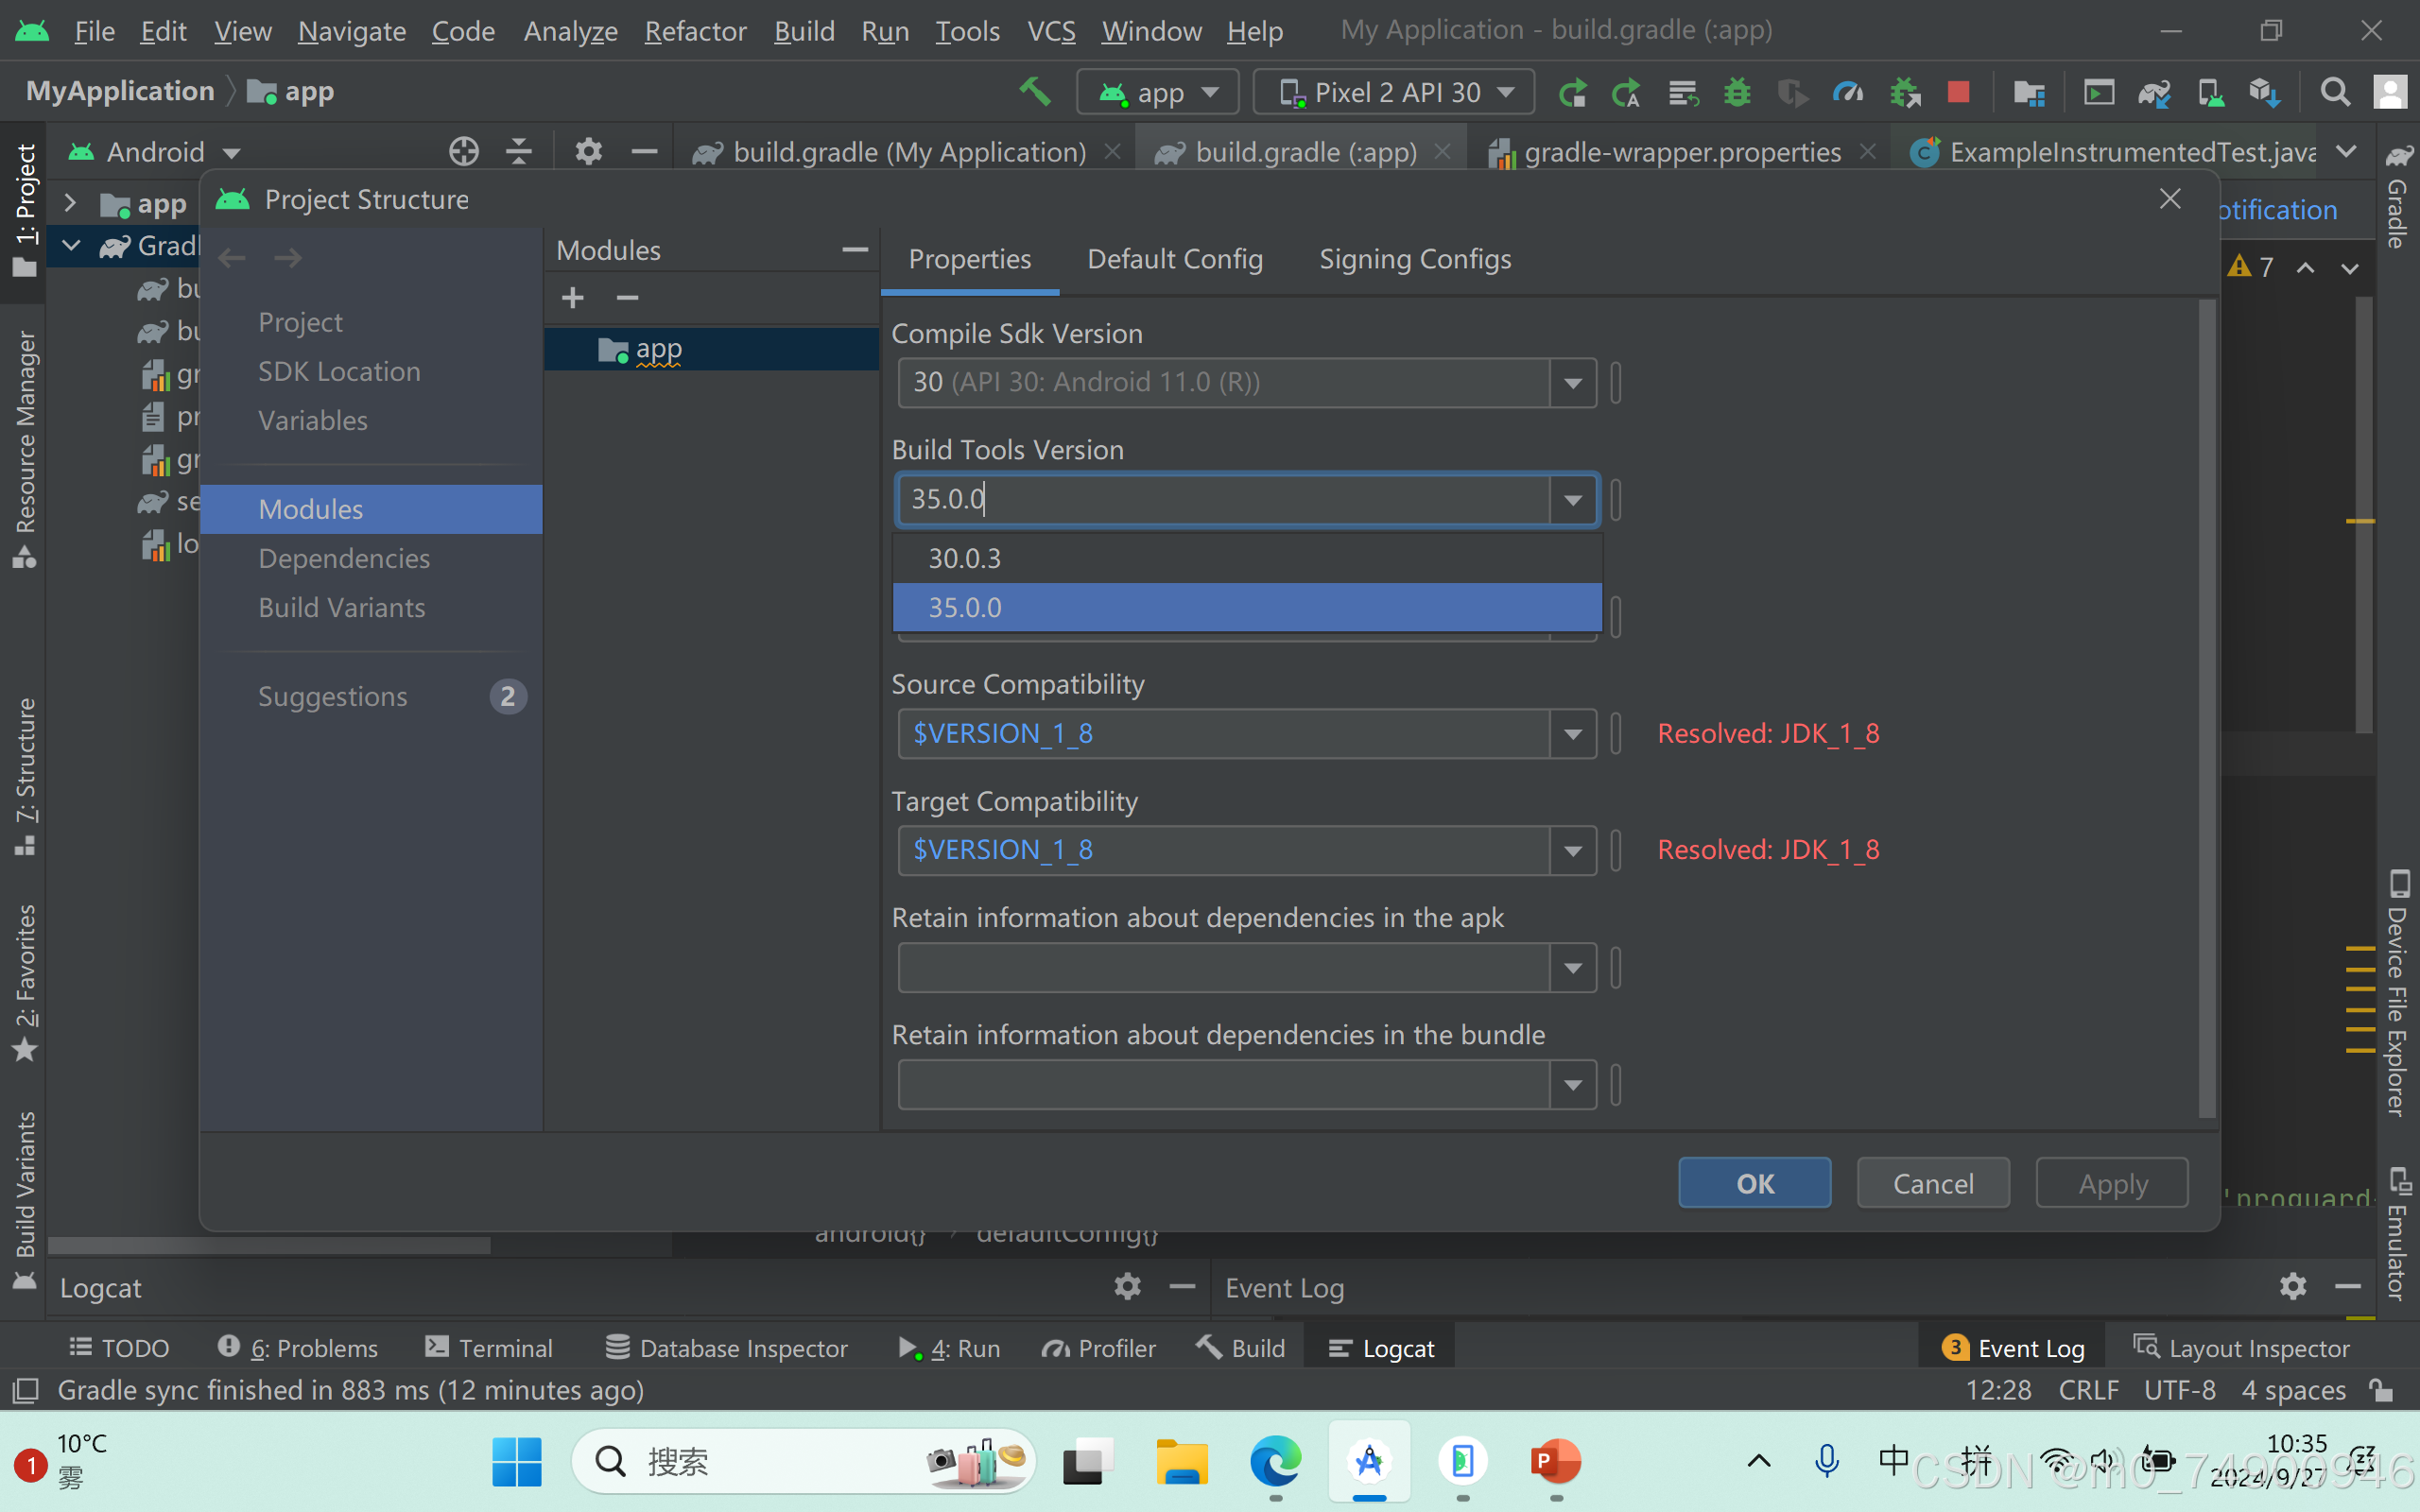Select 35.0.0 in the Build Tools dropdown list
The width and height of the screenshot is (2420, 1512).
click(1245, 607)
